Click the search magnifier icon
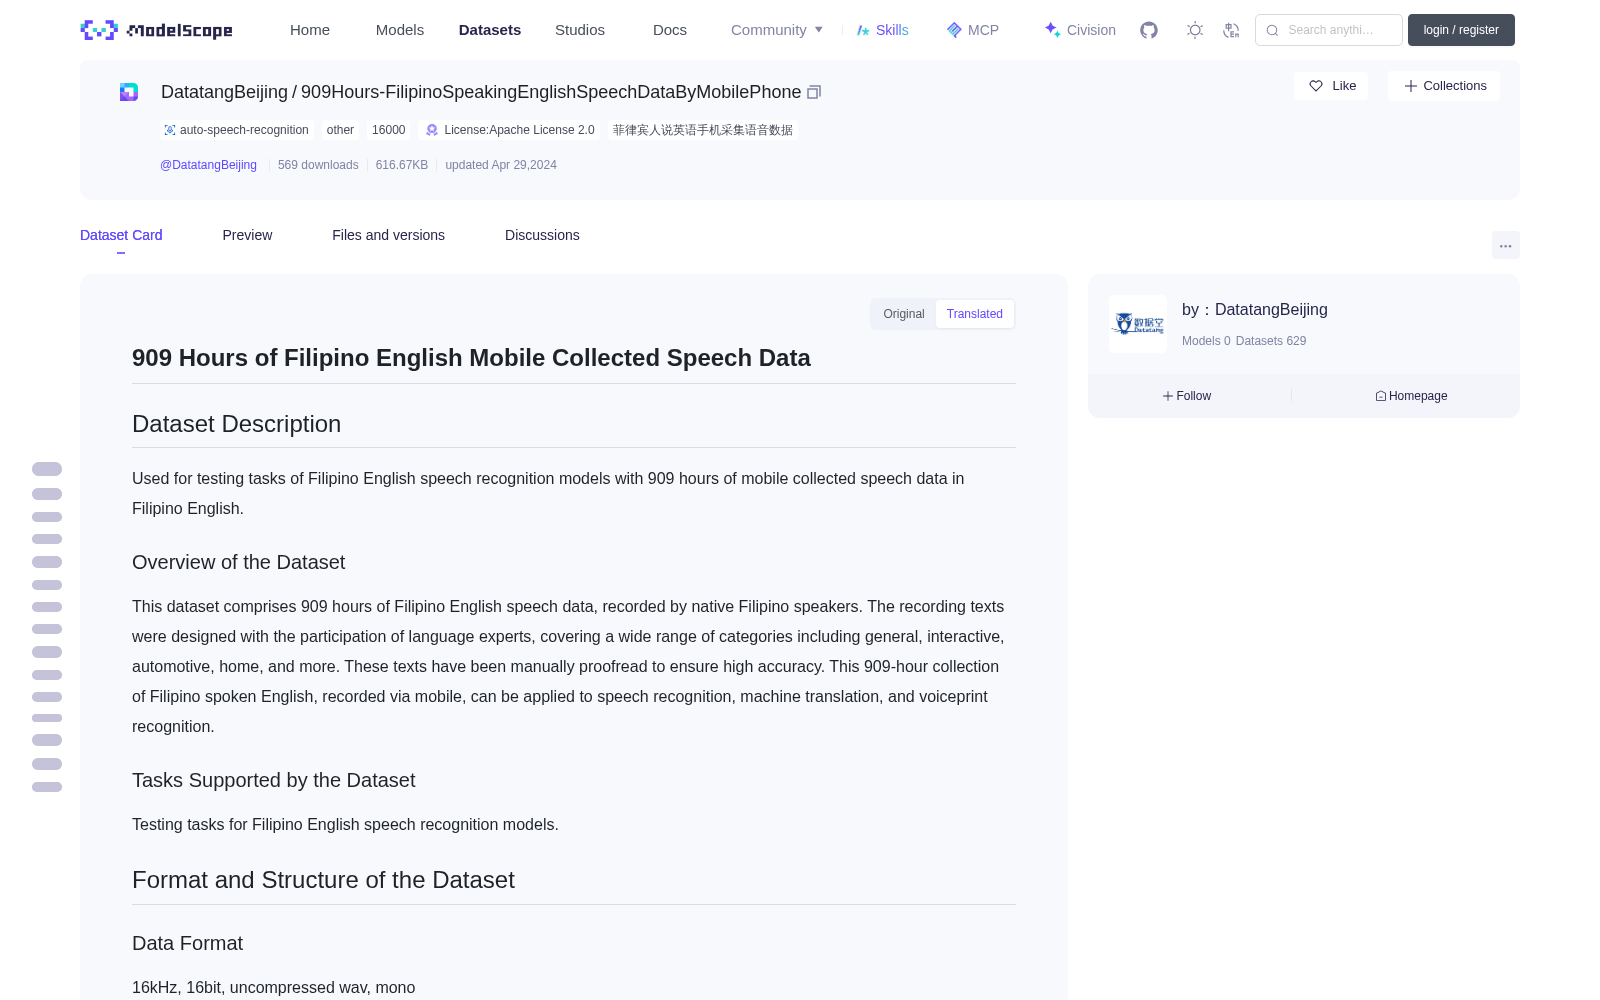The width and height of the screenshot is (1600, 1000). [x=1272, y=30]
